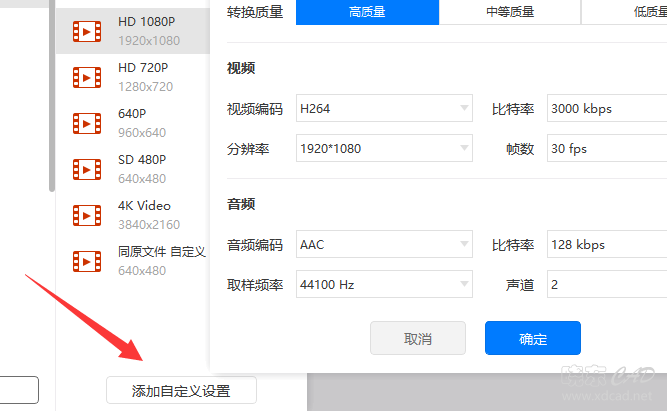
Task: Click the video 比特率 3000 kbps field
Action: pos(607,108)
